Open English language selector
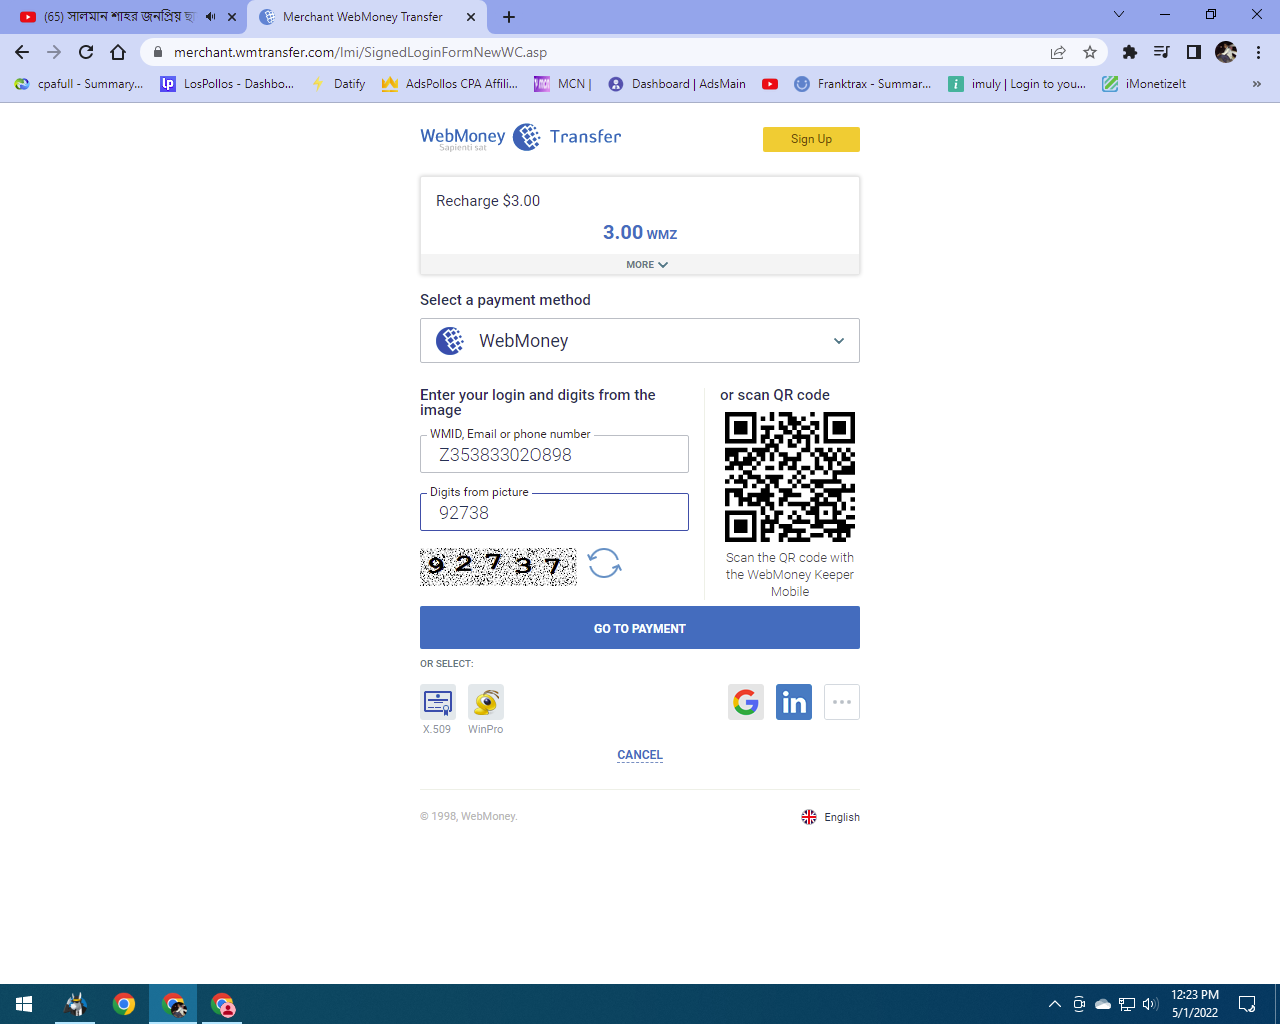 (831, 817)
